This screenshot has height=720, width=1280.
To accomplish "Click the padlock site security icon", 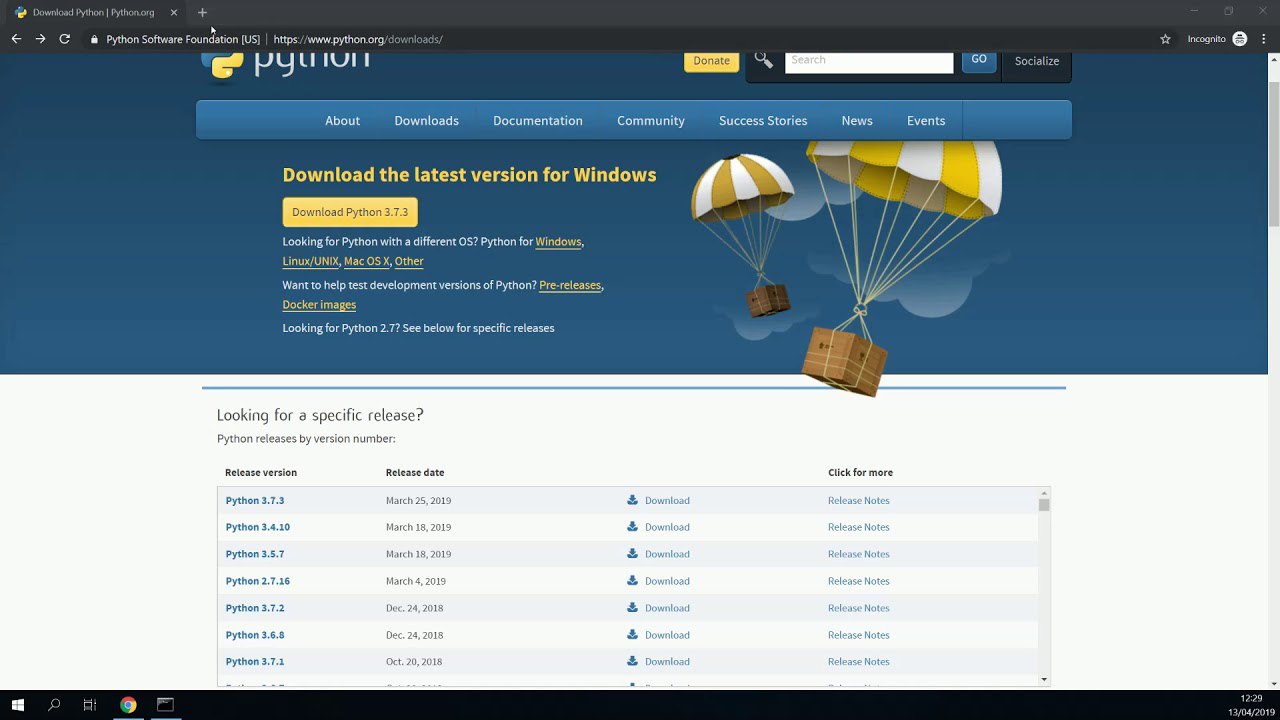I will pos(94,39).
